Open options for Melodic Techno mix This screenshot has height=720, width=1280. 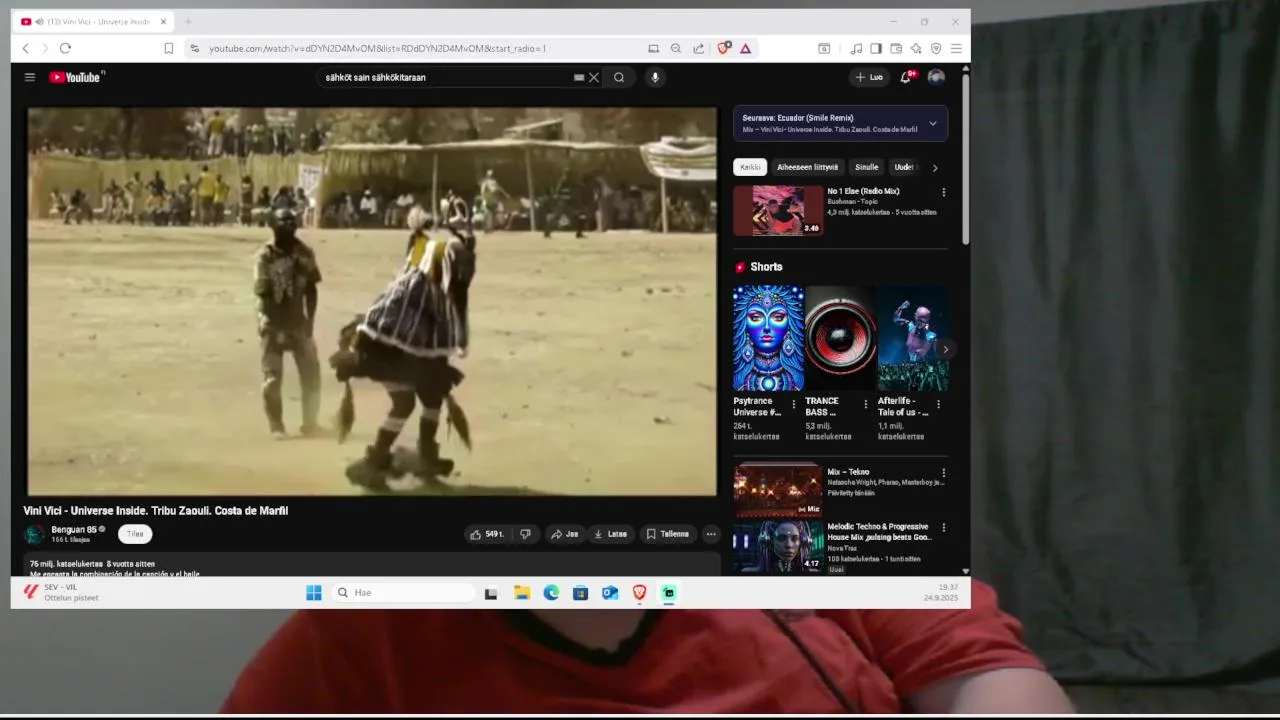[x=943, y=527]
